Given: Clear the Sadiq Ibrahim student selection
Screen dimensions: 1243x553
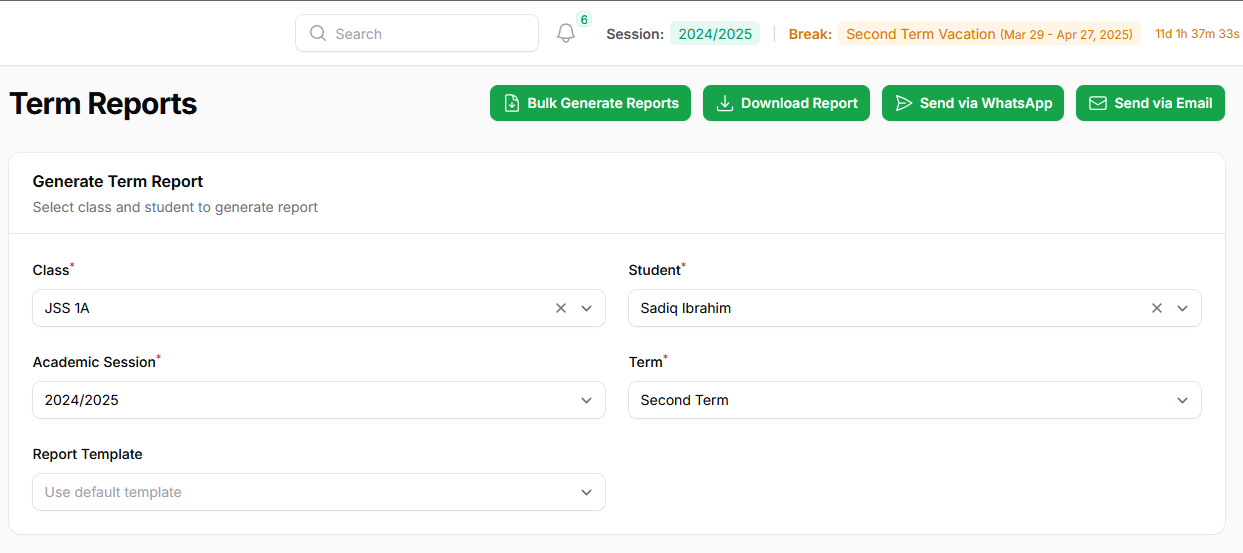Looking at the screenshot, I should click(x=1157, y=308).
